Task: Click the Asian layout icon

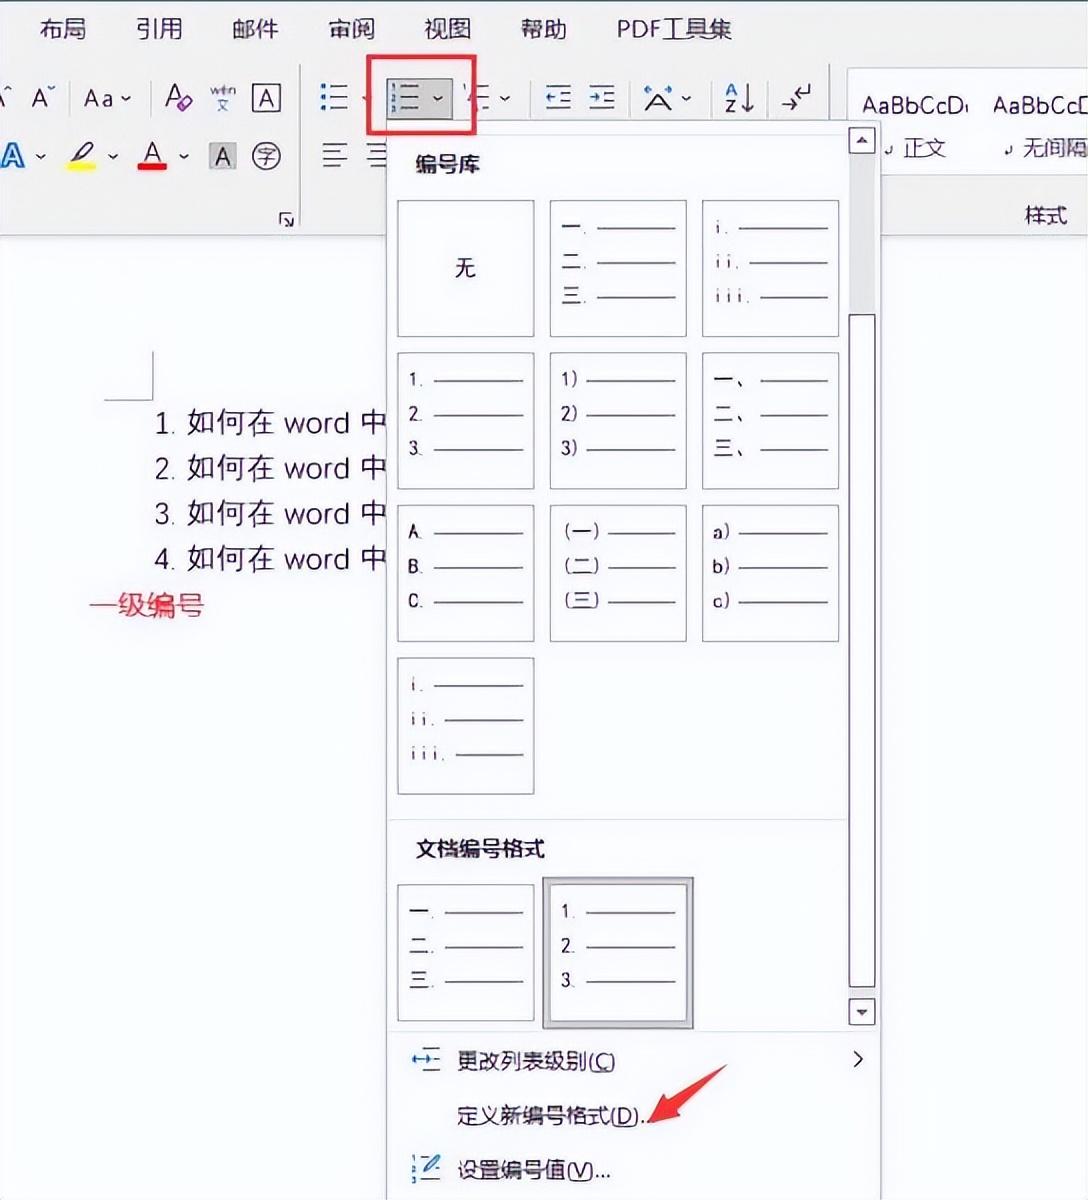Action: 658,97
